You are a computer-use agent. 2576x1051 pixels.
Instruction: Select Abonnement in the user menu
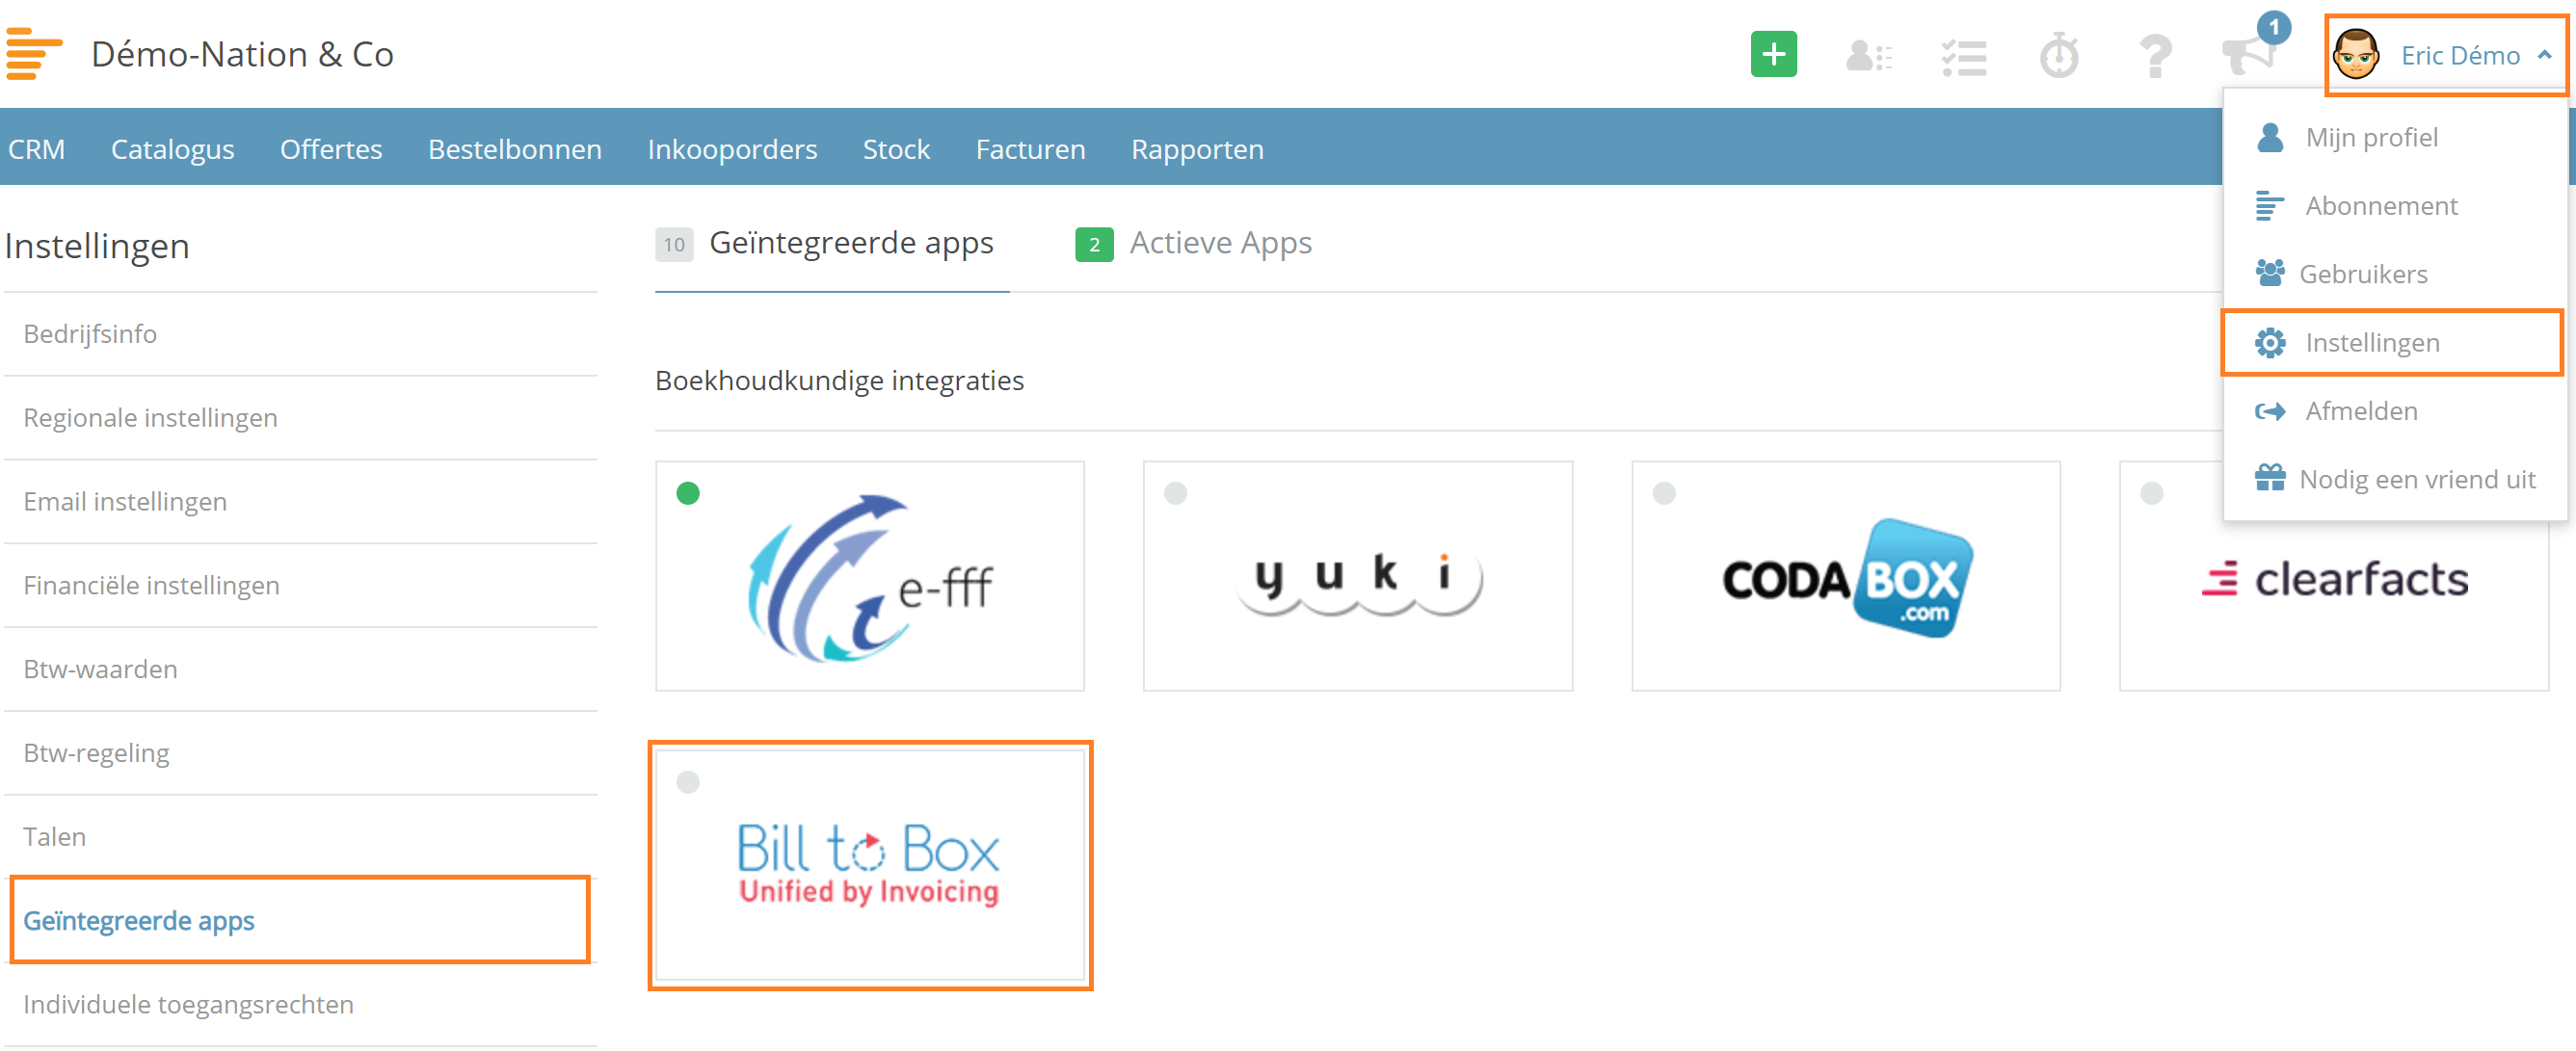(2395, 206)
